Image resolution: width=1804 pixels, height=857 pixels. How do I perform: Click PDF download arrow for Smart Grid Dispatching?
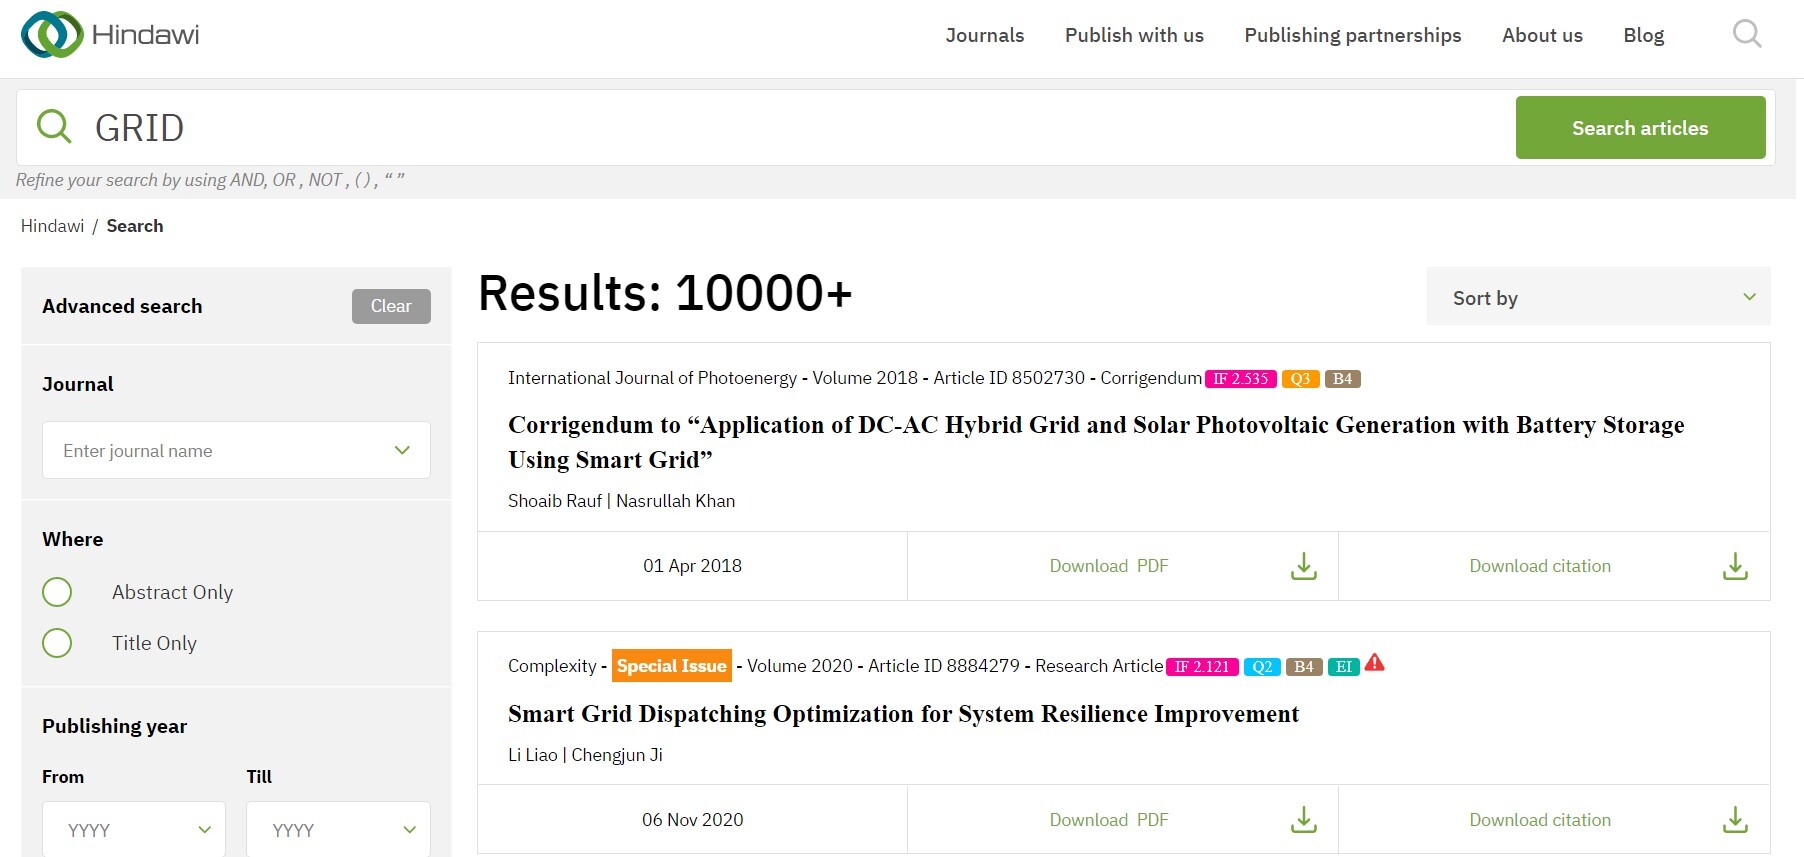coord(1303,820)
